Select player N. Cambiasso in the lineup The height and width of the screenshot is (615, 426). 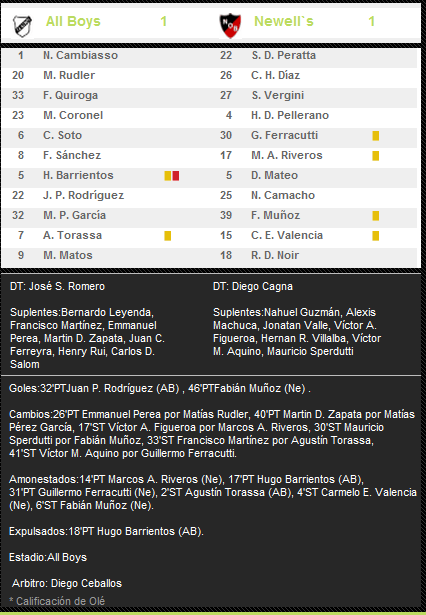click(80, 55)
